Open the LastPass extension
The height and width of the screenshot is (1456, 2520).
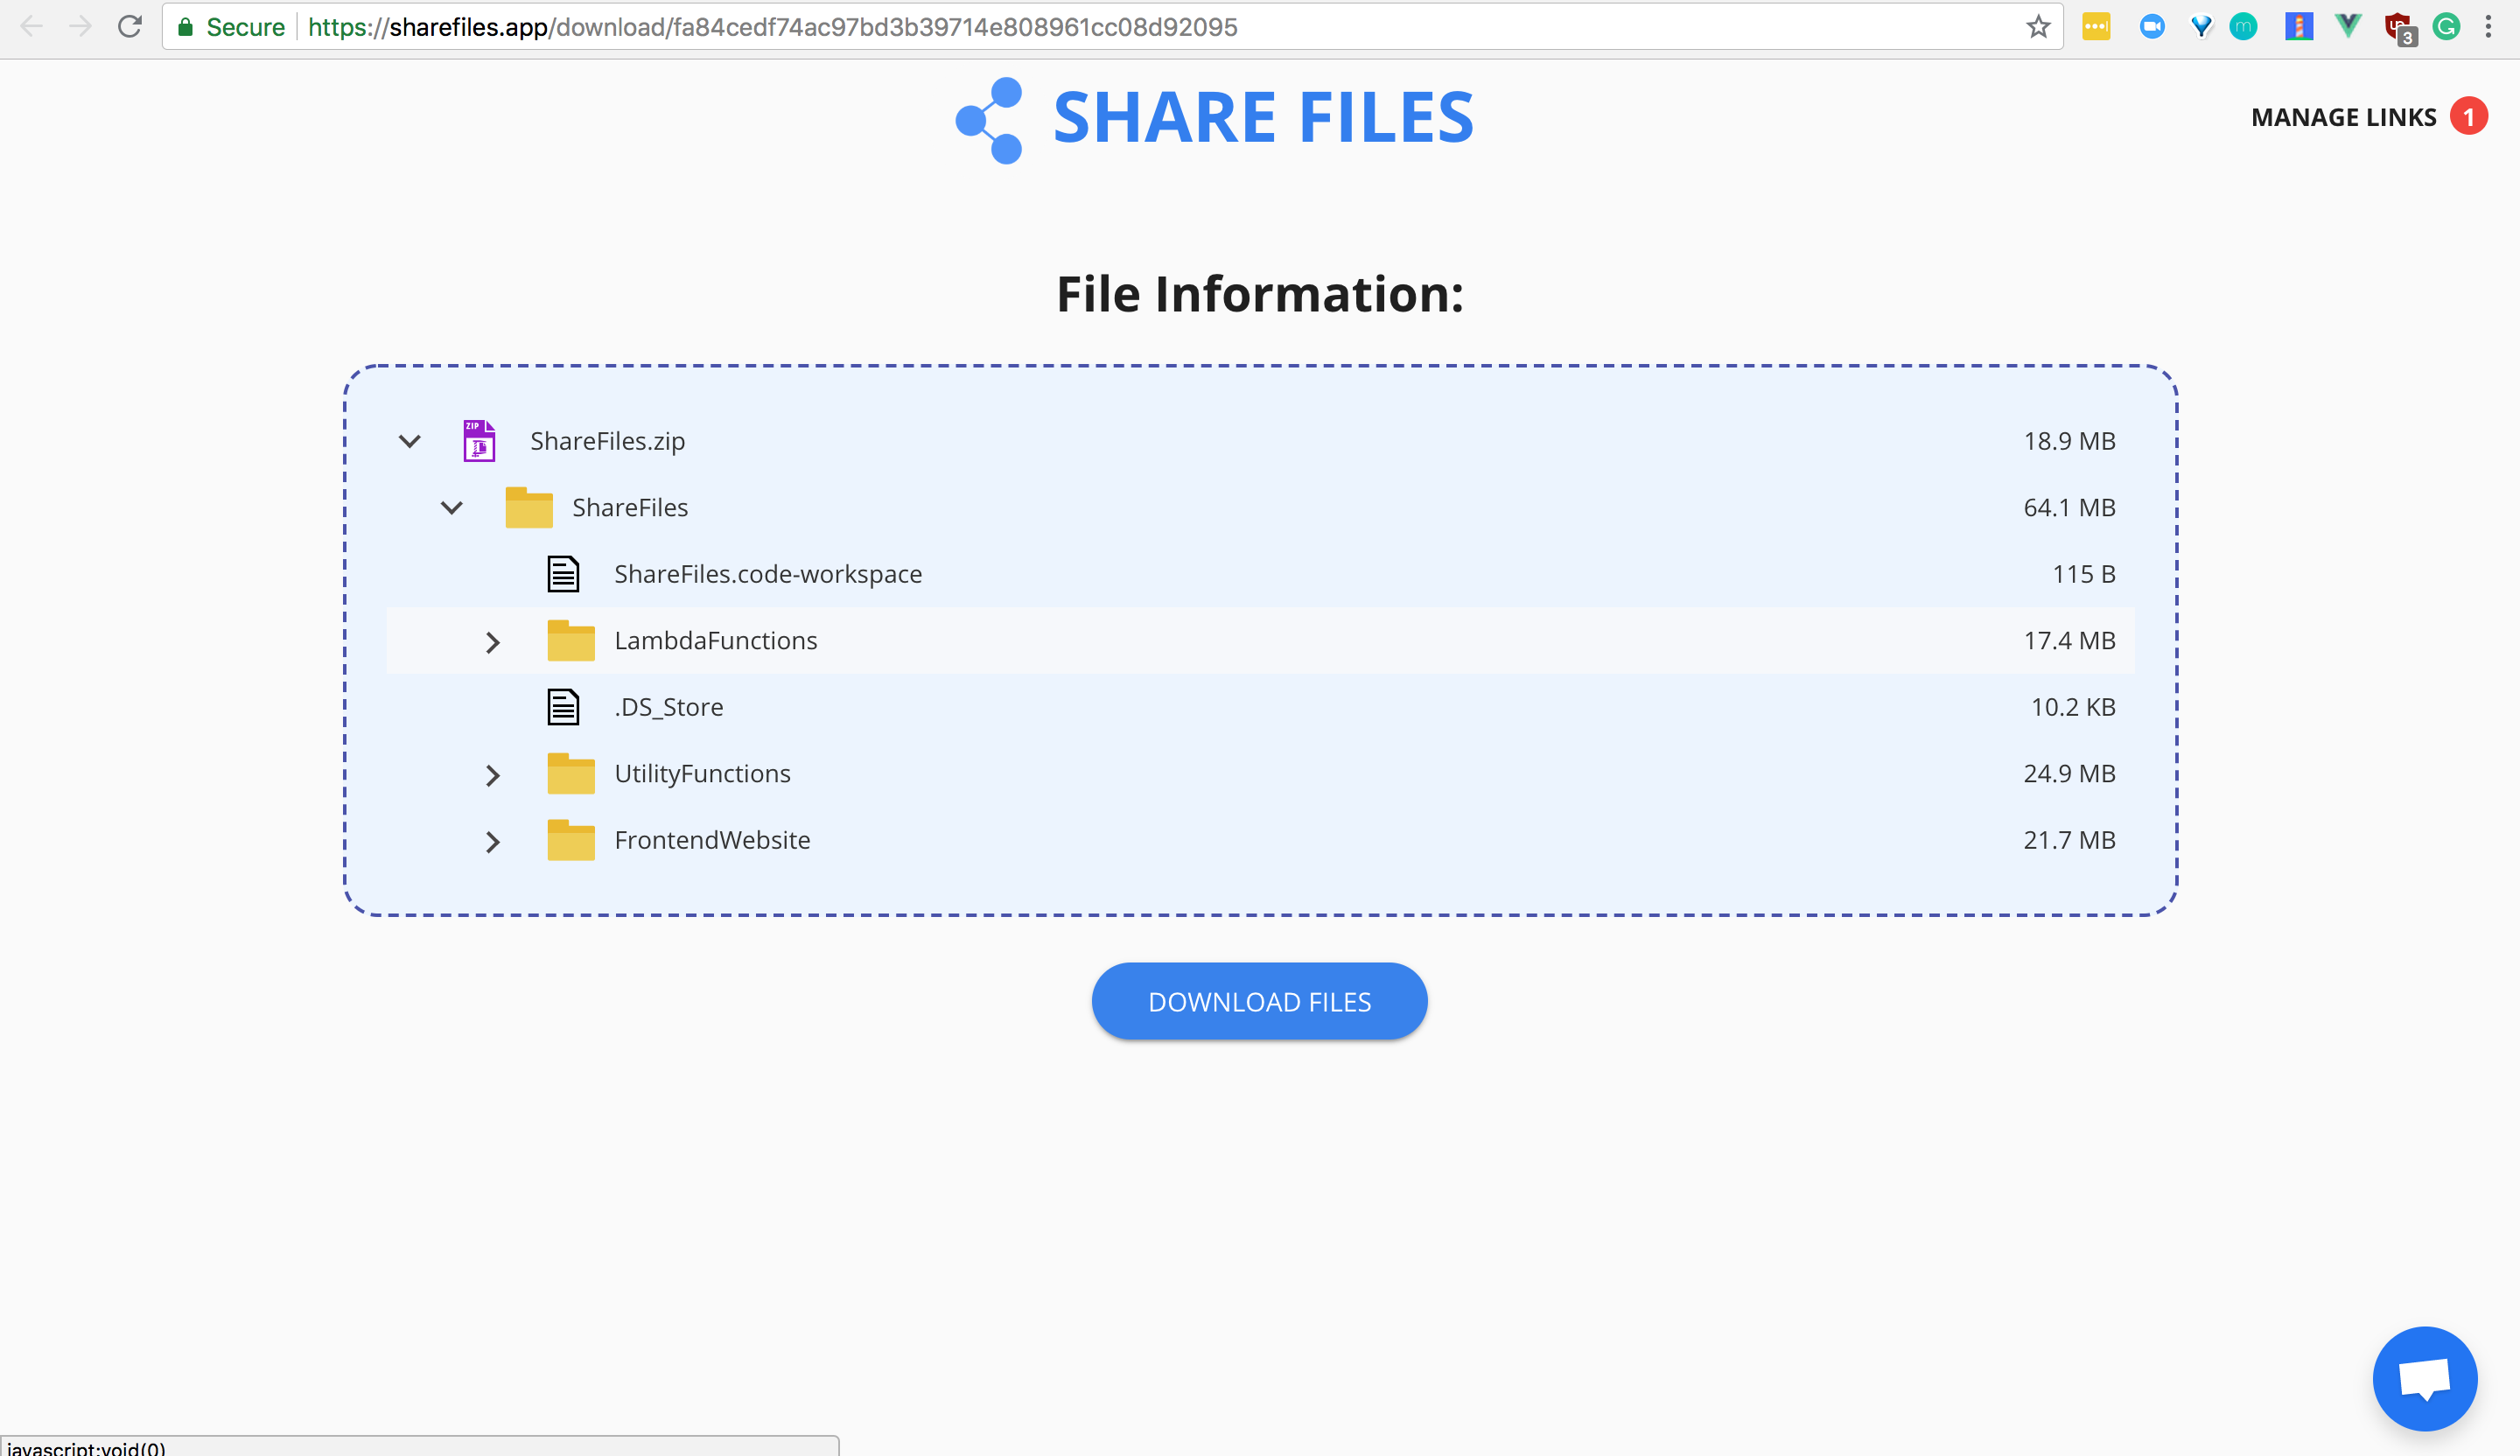pos(2097,27)
